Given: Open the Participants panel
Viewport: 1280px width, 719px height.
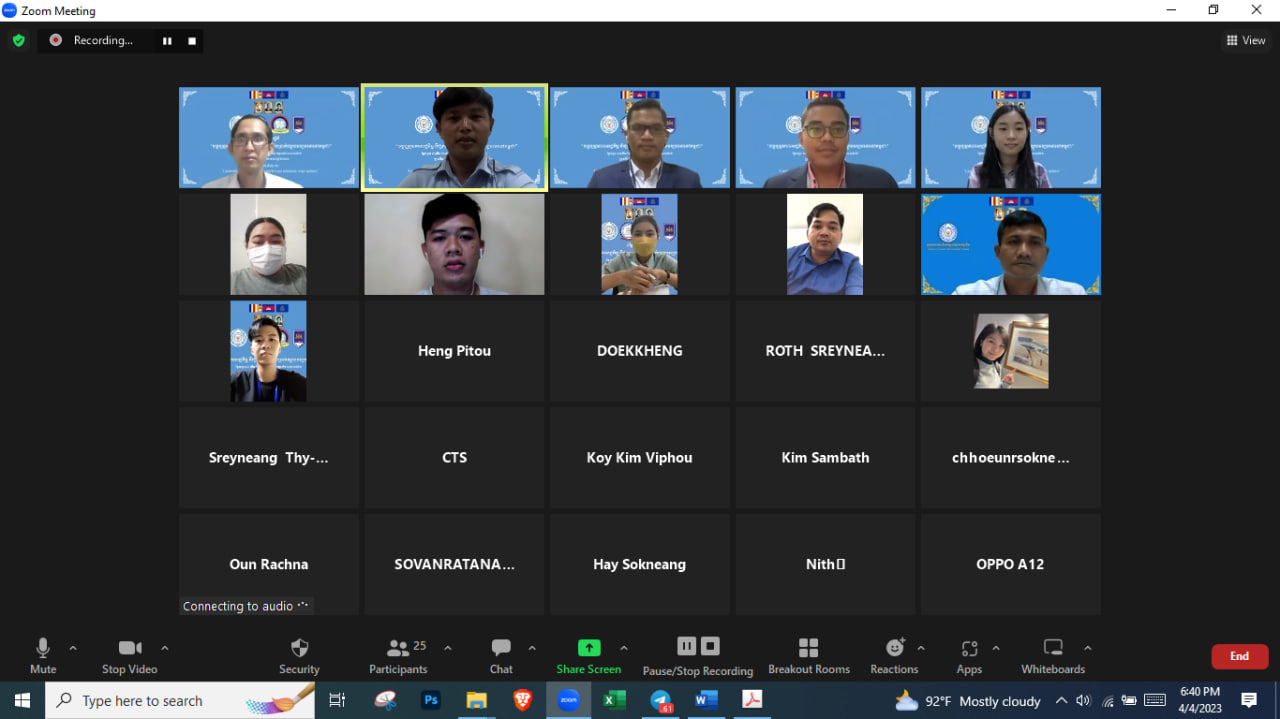Looking at the screenshot, I should click(x=398, y=655).
